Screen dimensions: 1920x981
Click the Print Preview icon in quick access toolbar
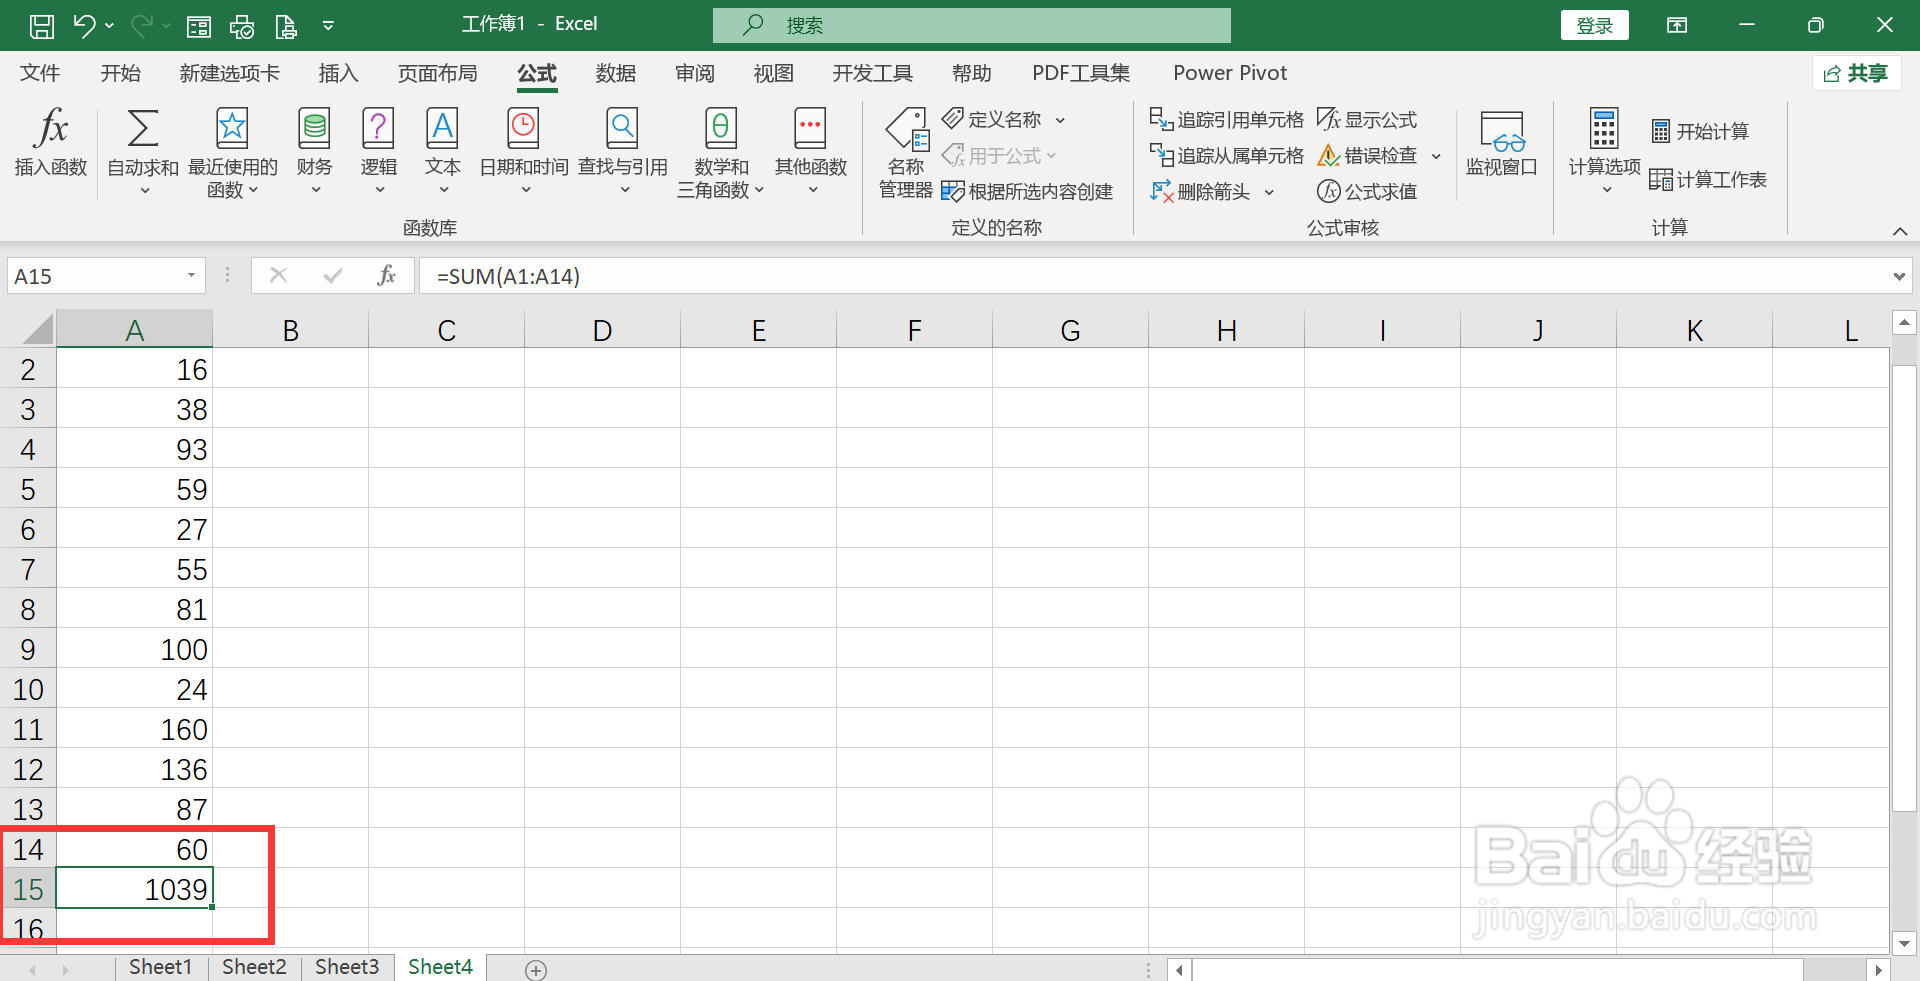coord(242,26)
